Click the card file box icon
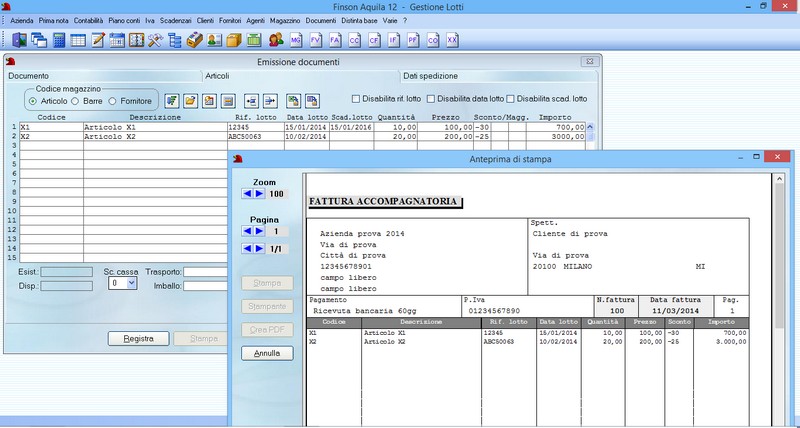Screen dimensions: 800x428 (x=194, y=40)
